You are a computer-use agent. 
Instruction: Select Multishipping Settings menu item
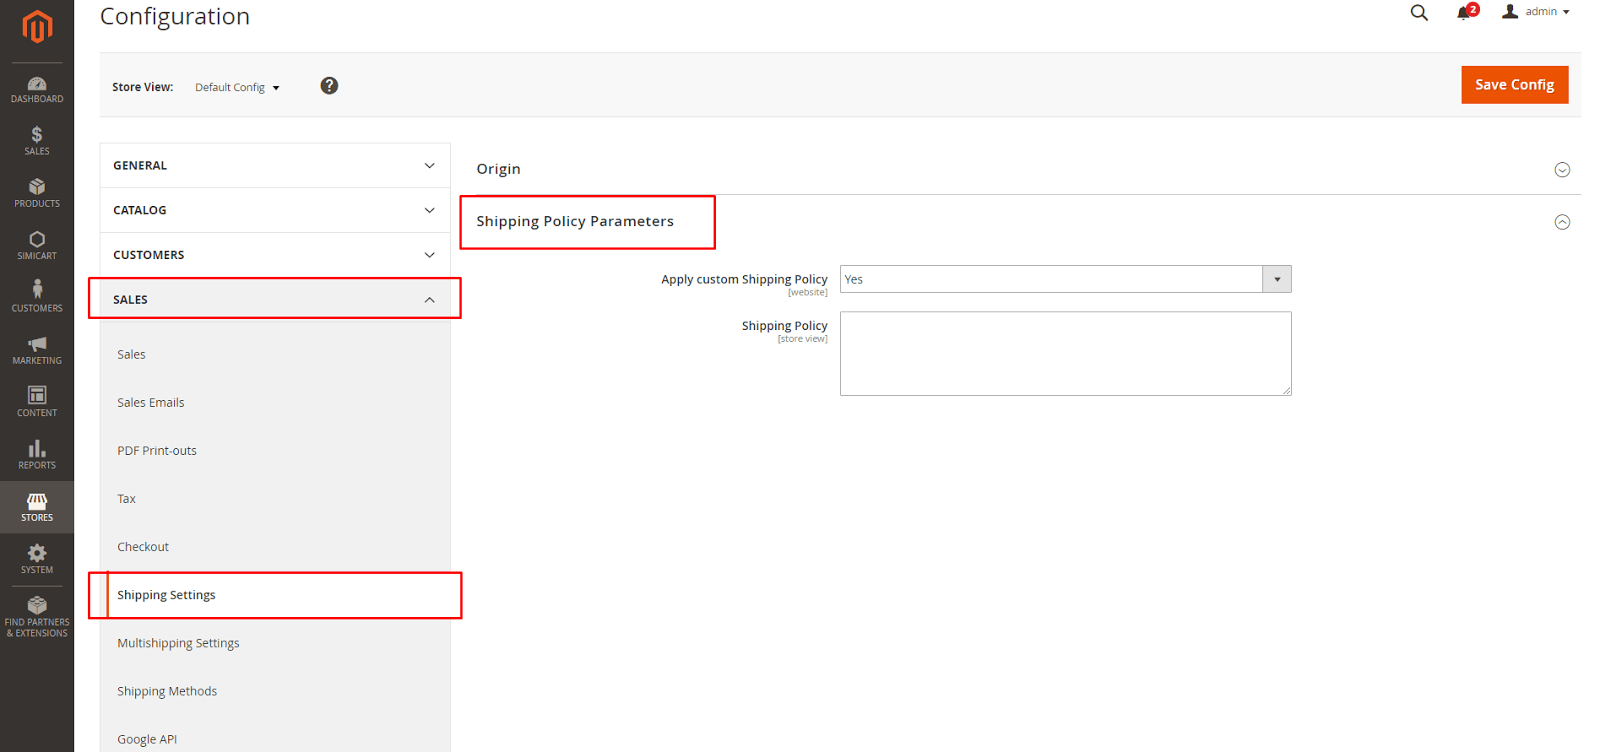pyautogui.click(x=178, y=643)
